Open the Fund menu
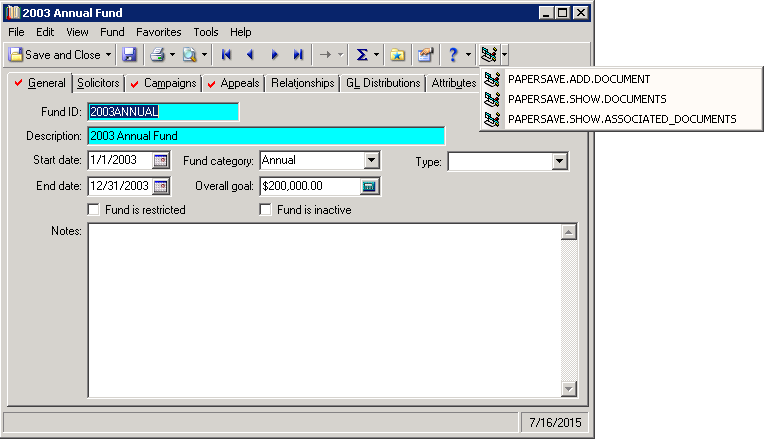Screen dimensions: 764x439 click(x=112, y=32)
